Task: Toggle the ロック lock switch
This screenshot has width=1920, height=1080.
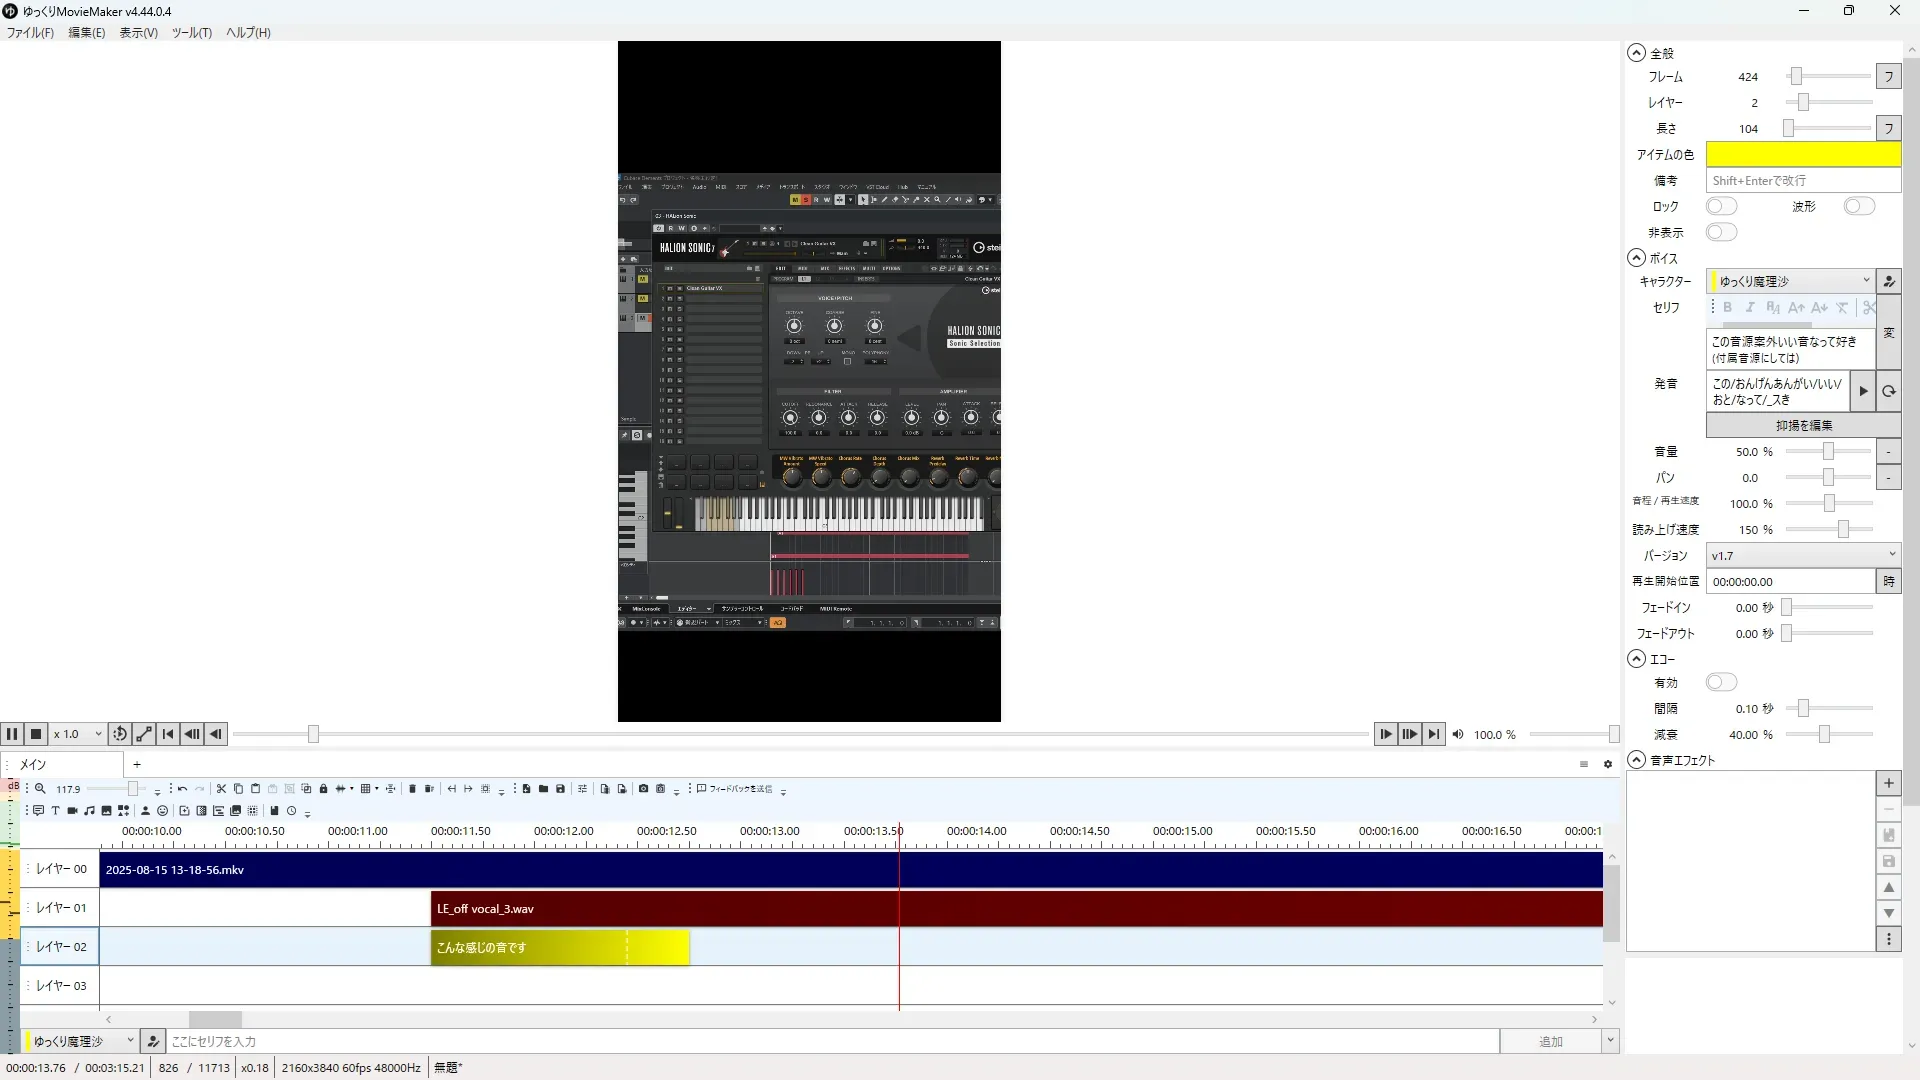Action: (1721, 206)
